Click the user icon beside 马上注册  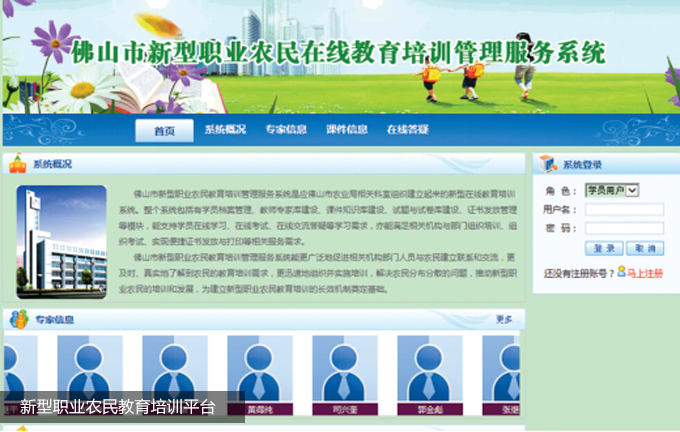pyautogui.click(x=621, y=271)
